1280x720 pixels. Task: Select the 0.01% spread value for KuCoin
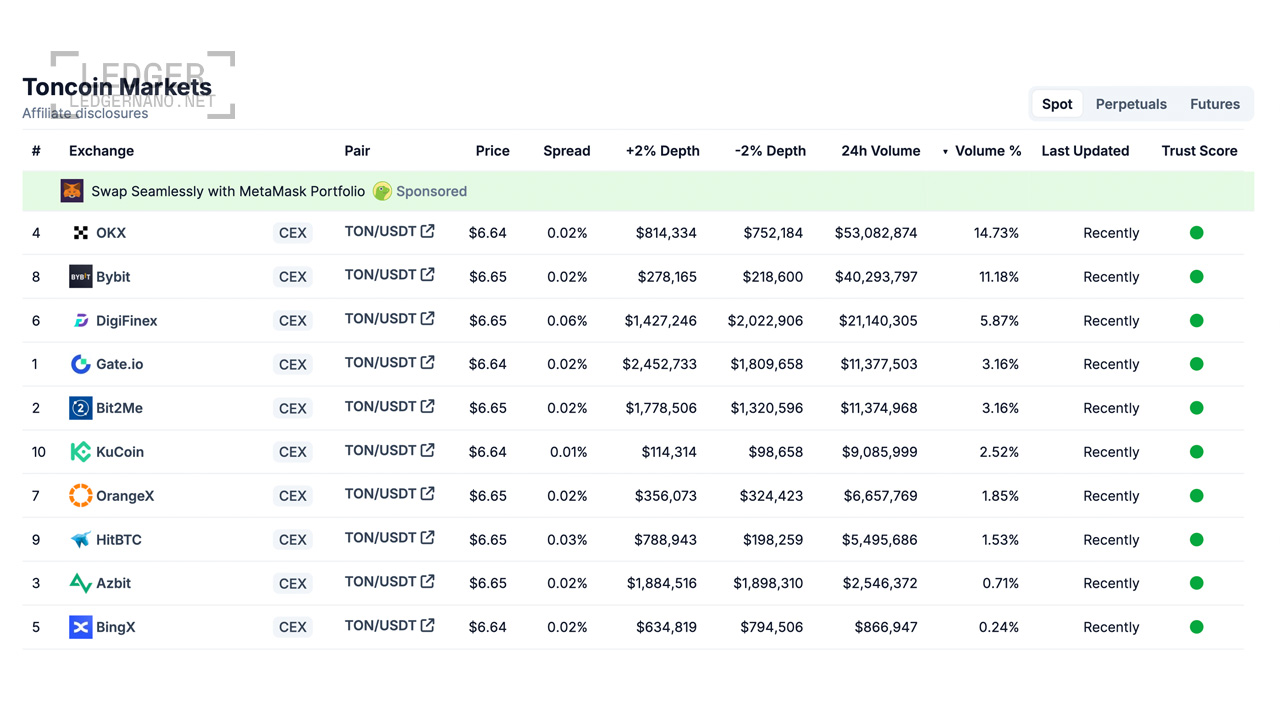click(x=569, y=452)
